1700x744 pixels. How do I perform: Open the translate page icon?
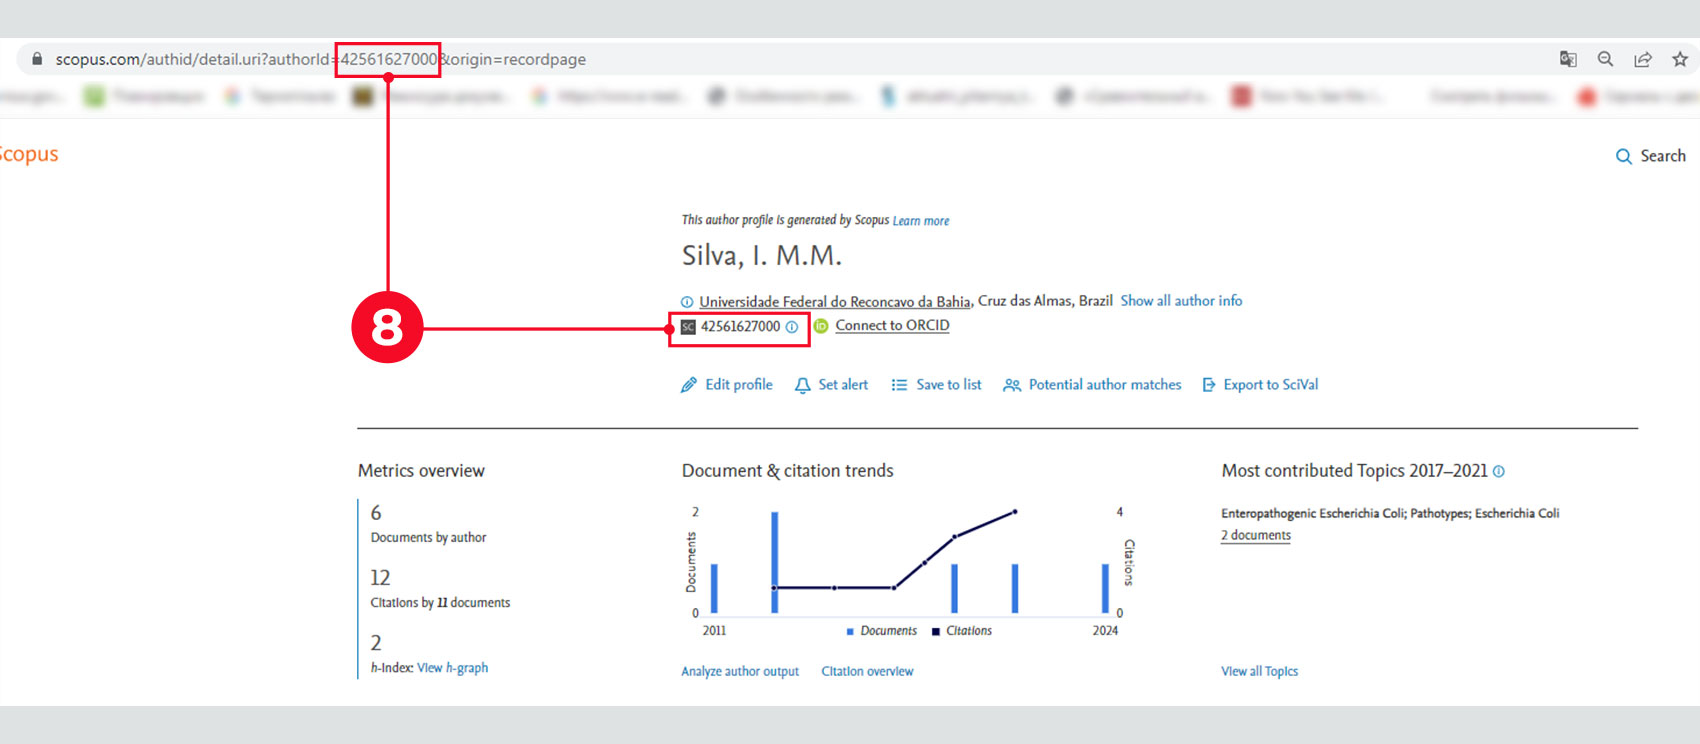click(1568, 59)
